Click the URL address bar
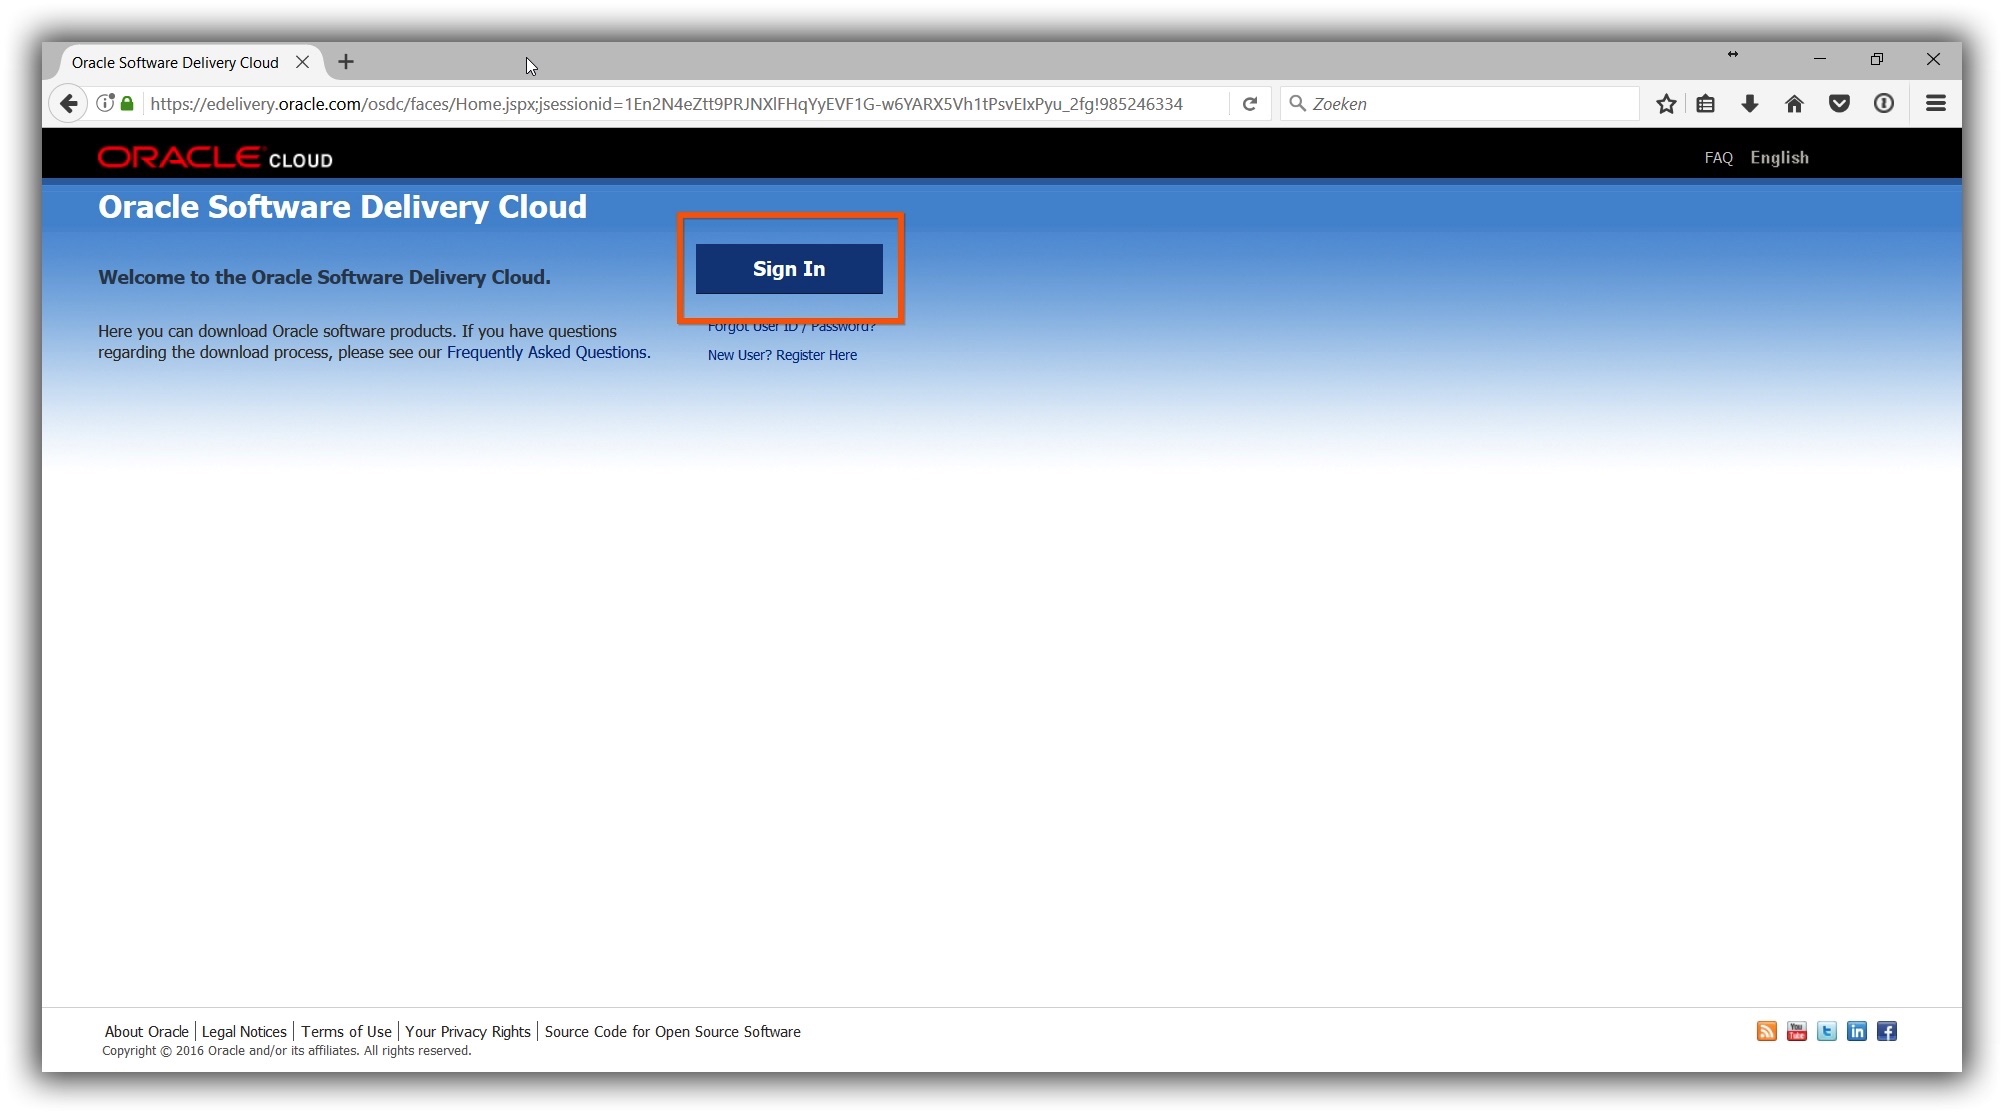The height and width of the screenshot is (1114, 2004). coord(665,103)
